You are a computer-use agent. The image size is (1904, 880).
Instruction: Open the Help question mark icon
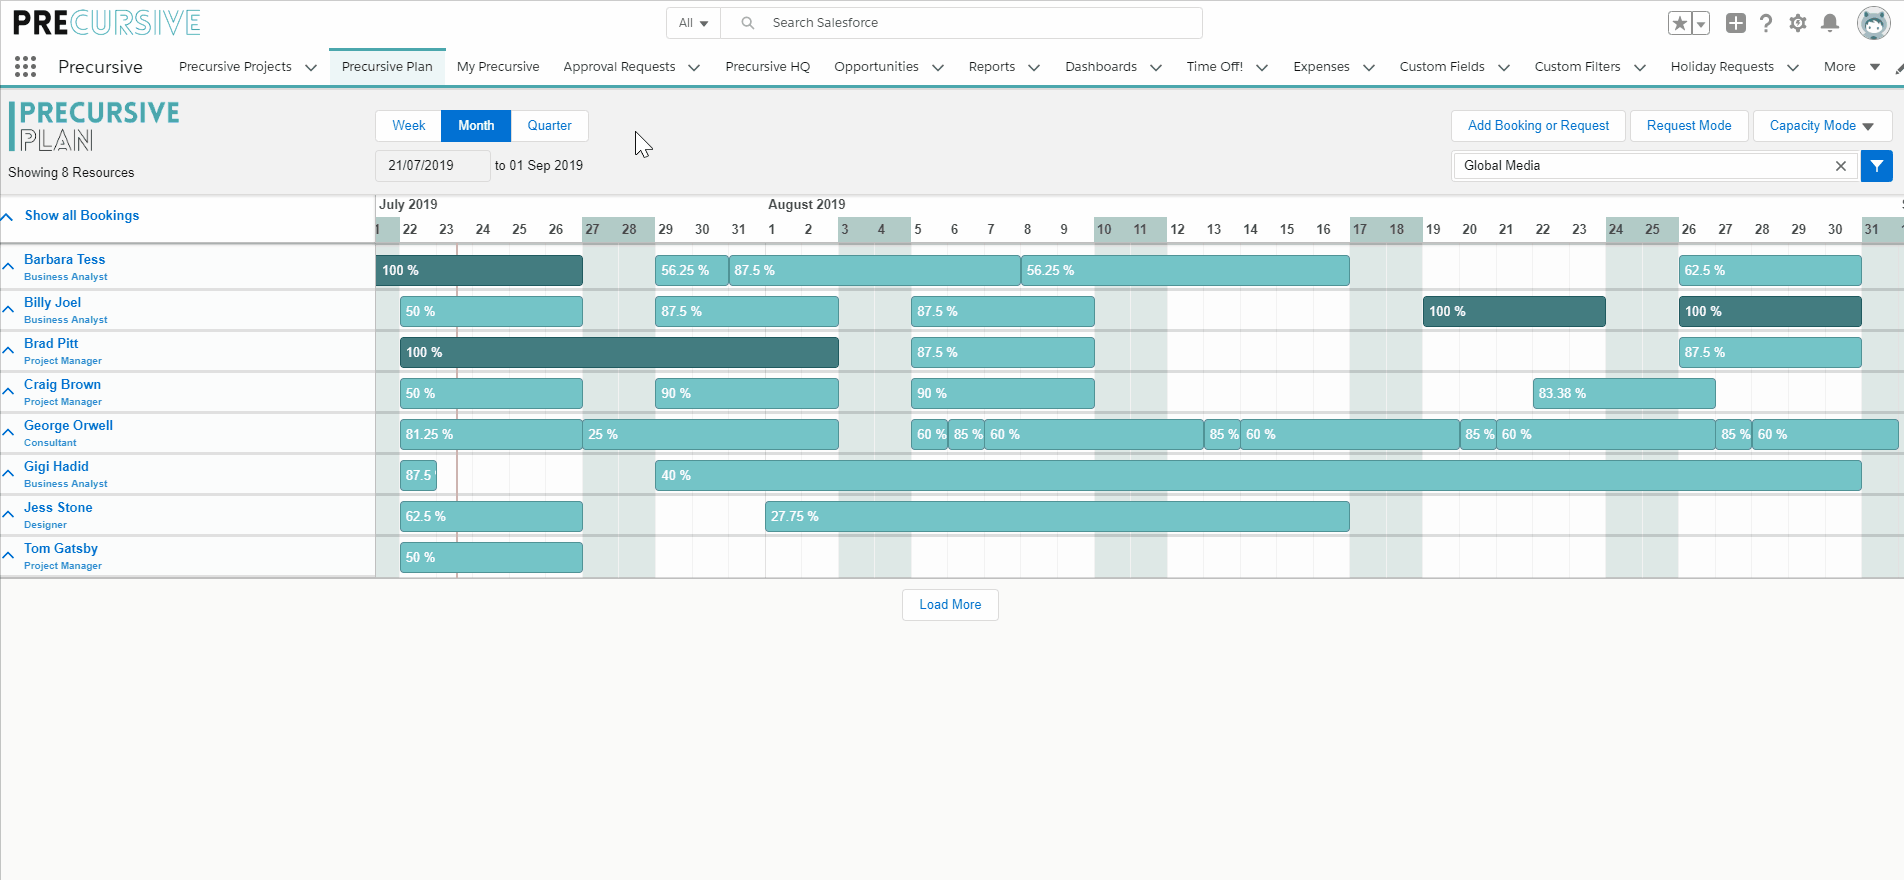[1767, 23]
